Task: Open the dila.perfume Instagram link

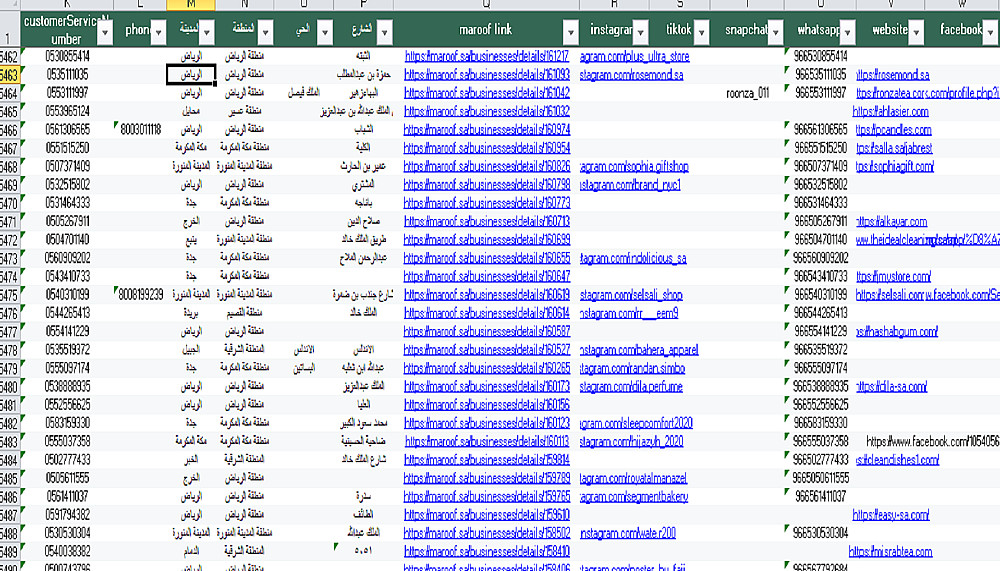Action: pyautogui.click(x=631, y=387)
